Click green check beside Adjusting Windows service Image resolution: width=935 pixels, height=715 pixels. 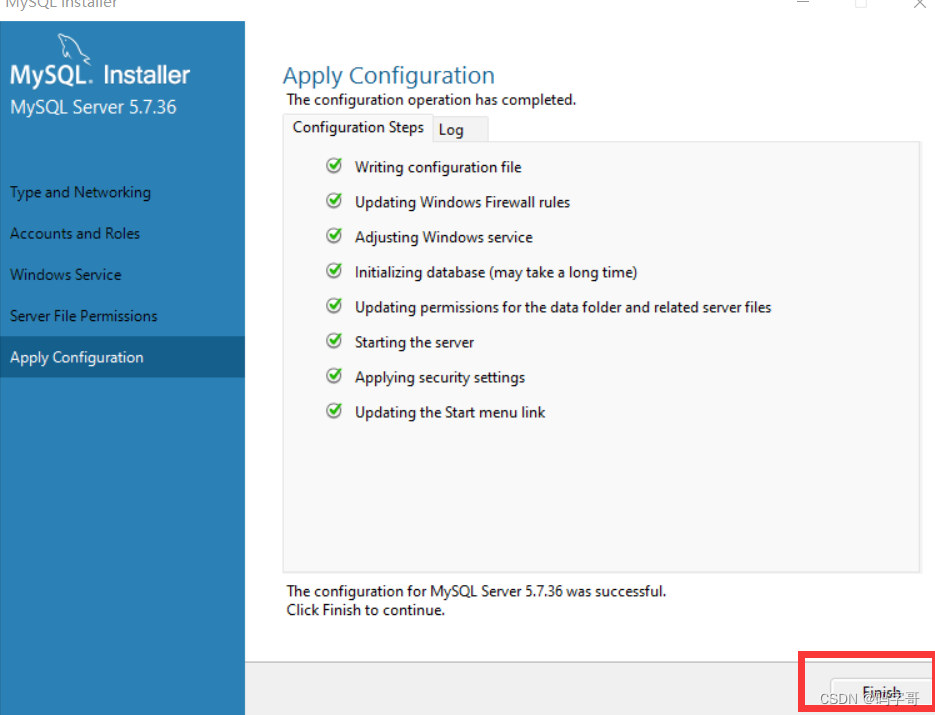[334, 236]
